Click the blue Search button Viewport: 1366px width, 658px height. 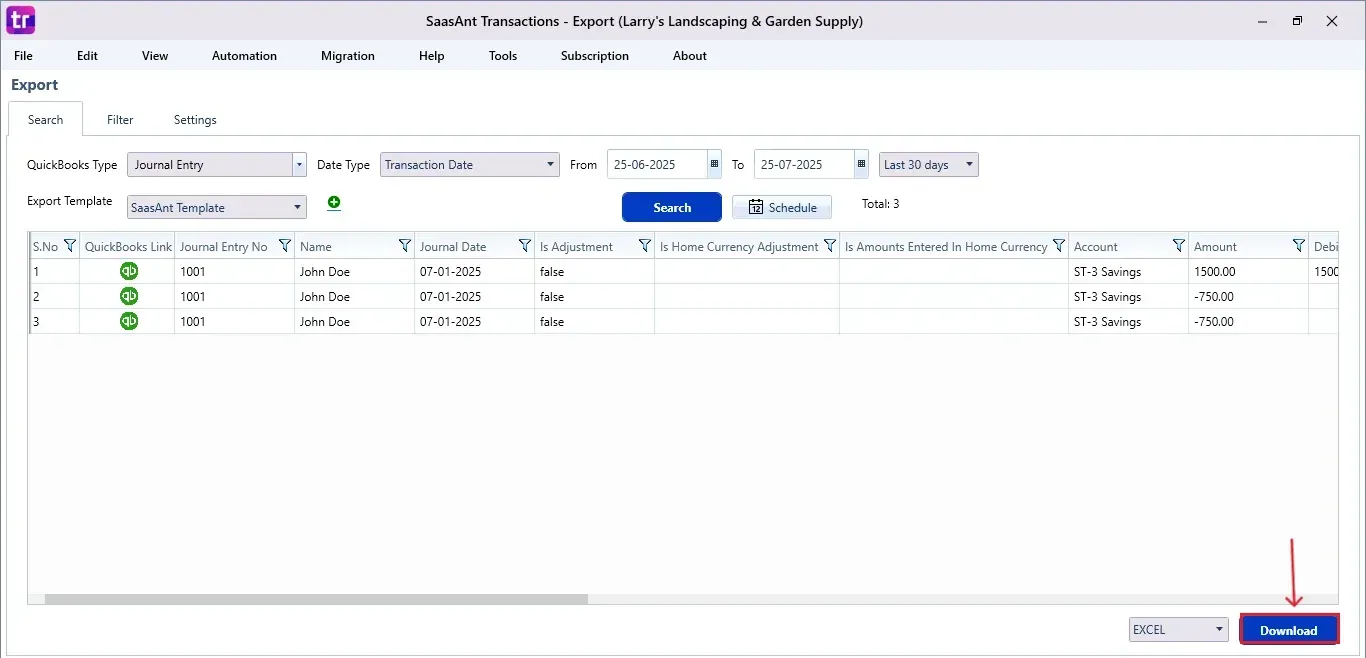click(672, 207)
